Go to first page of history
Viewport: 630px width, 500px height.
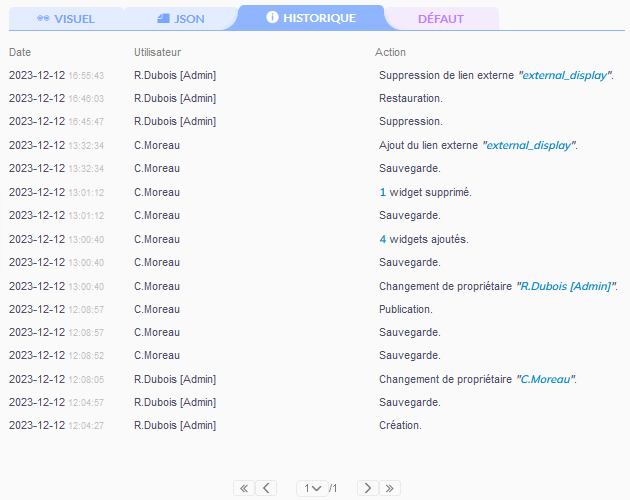point(243,488)
